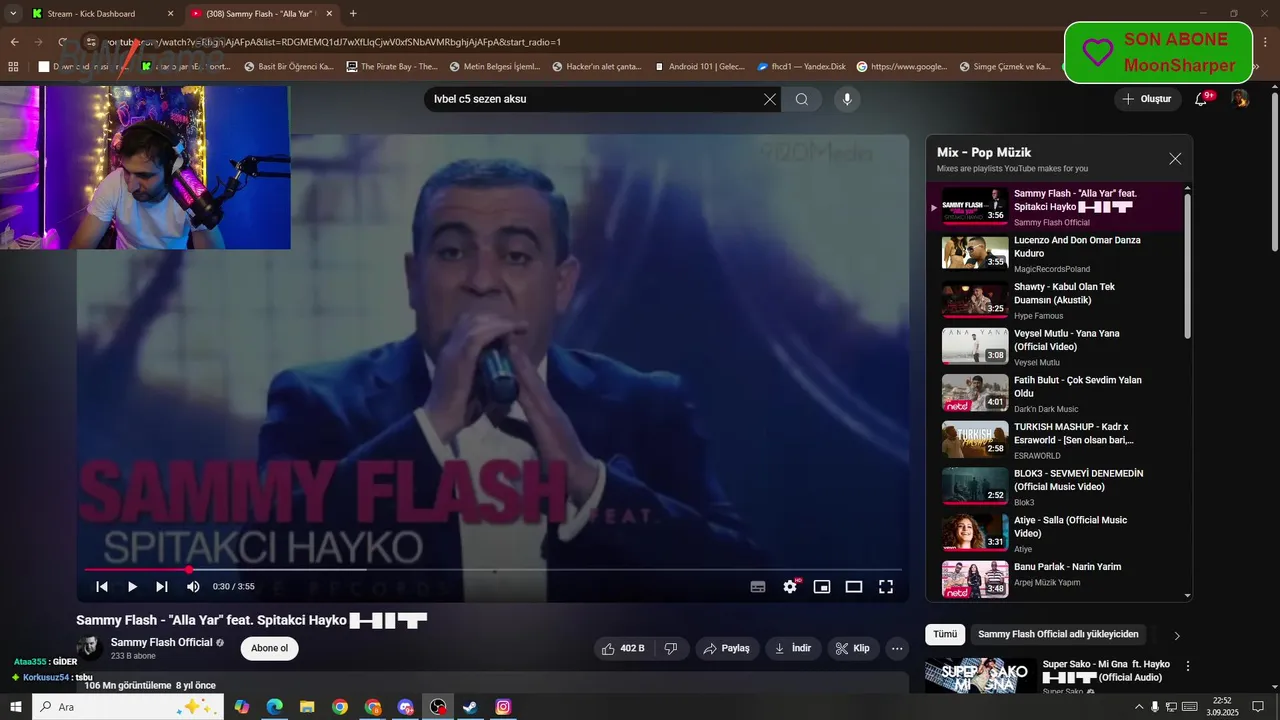Open OBS Studio from taskbar

(x=438, y=707)
